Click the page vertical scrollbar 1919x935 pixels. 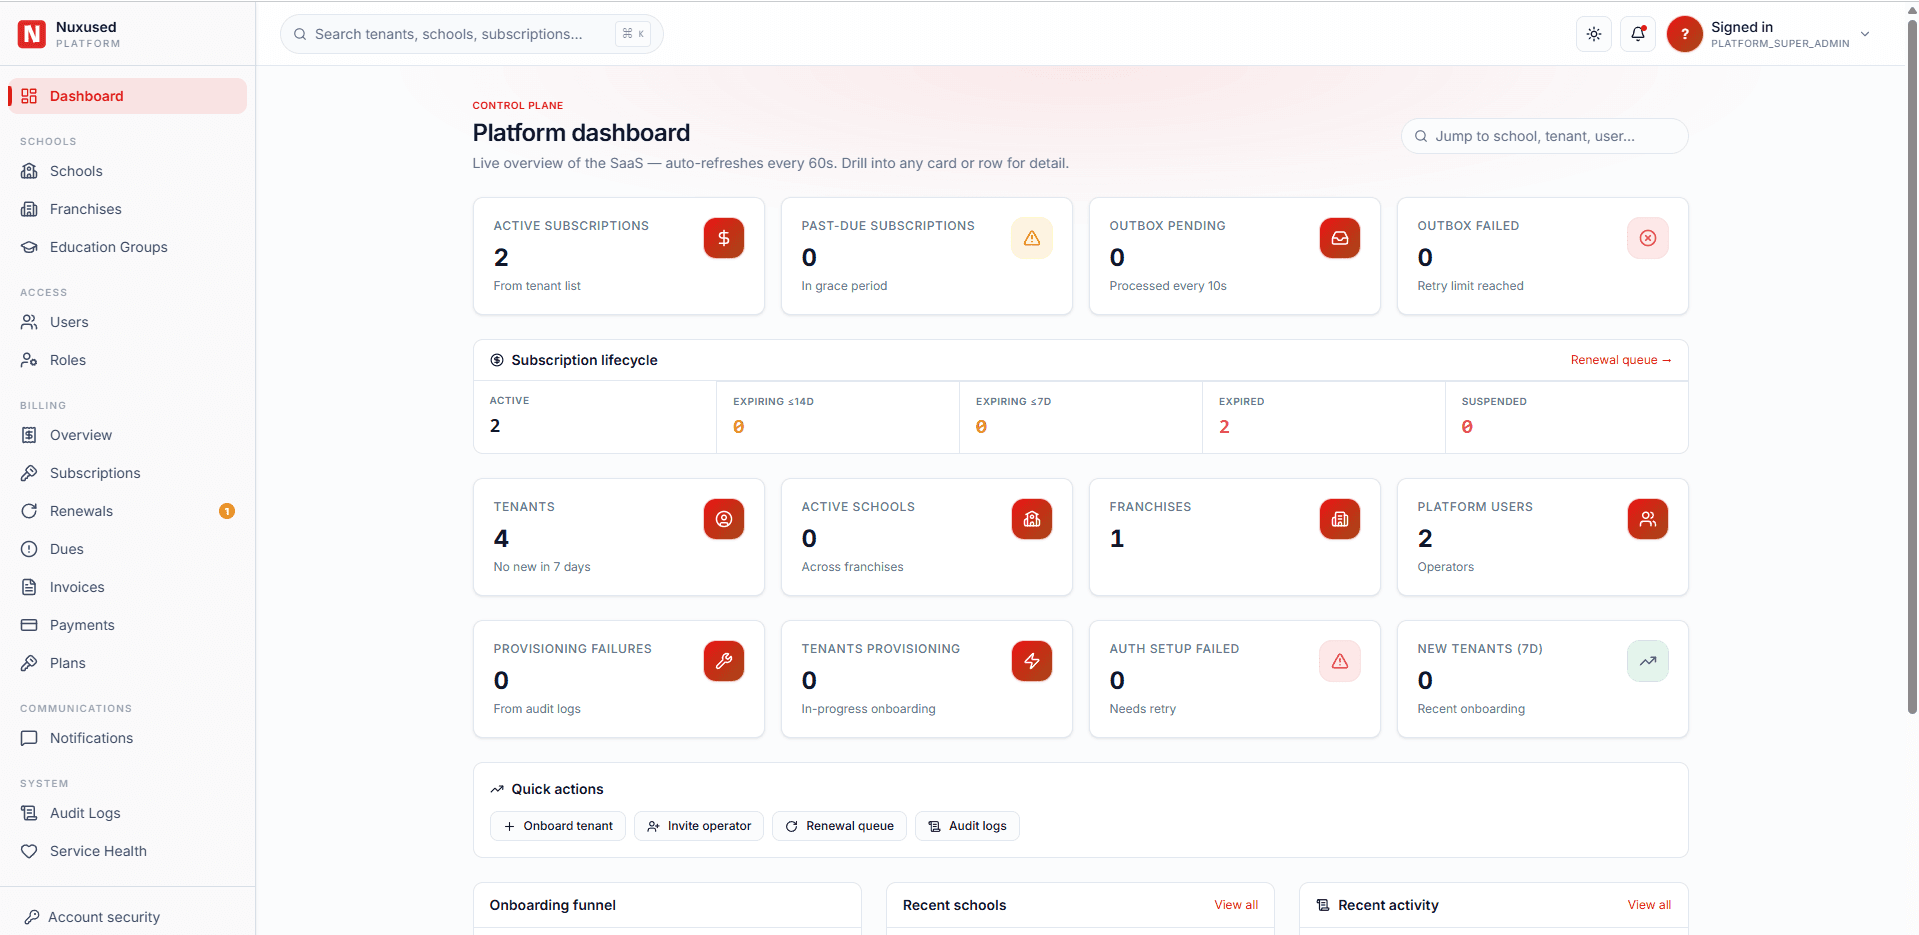(x=1912, y=365)
